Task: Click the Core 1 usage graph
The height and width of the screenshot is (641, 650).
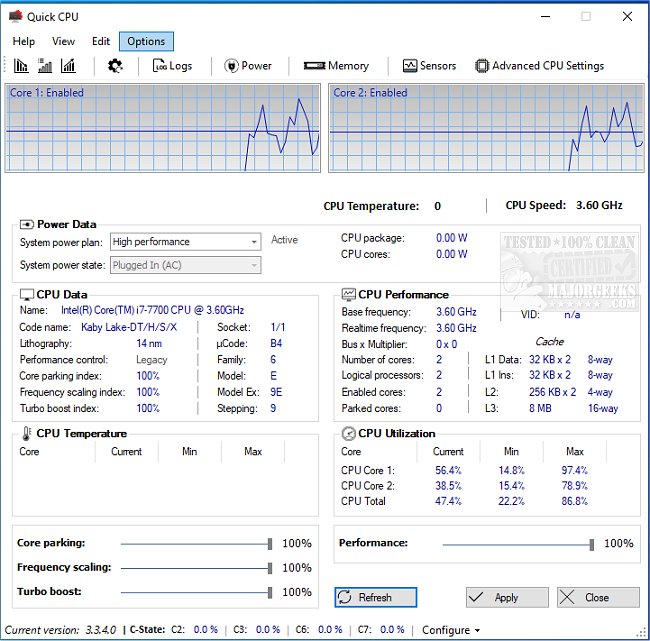Action: tap(163, 128)
